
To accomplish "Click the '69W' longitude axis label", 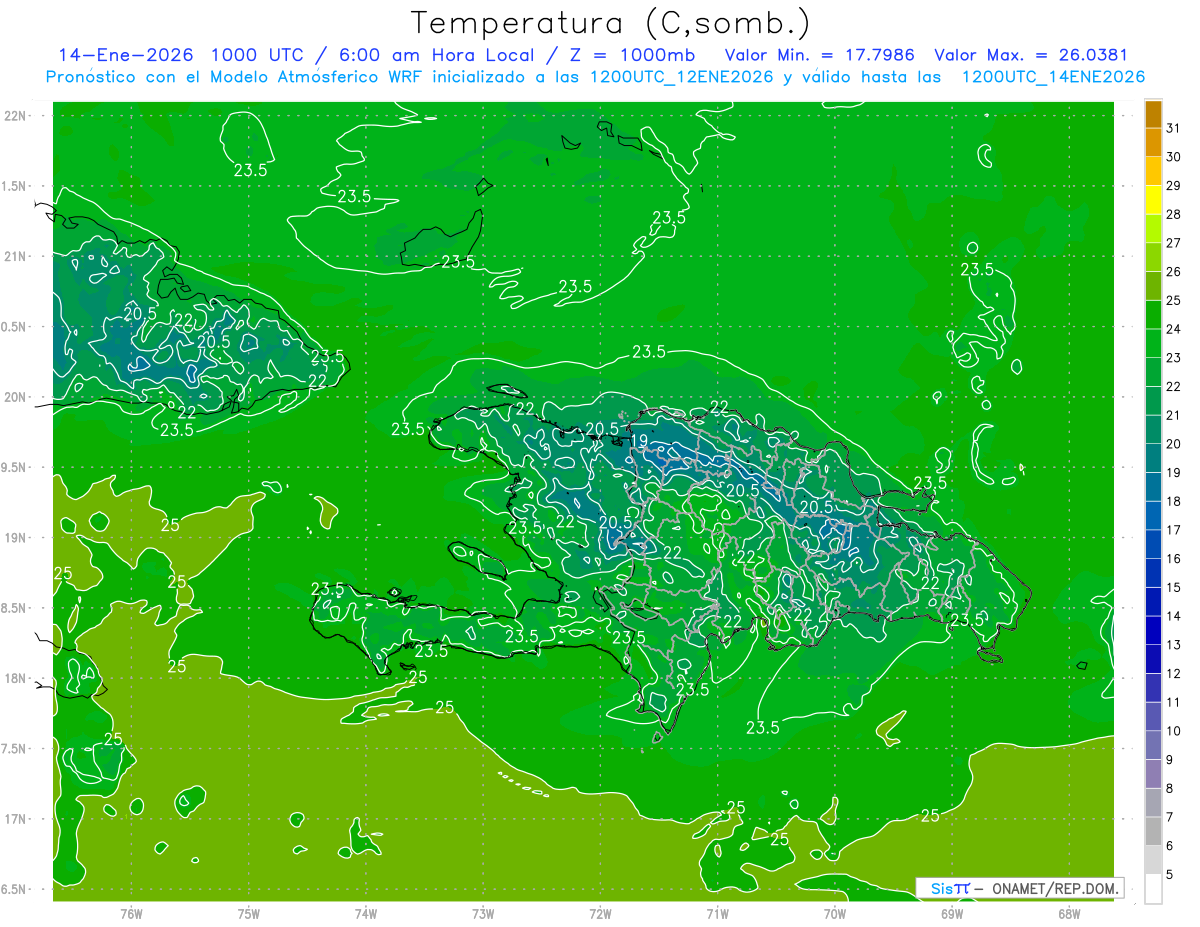I will (952, 913).
